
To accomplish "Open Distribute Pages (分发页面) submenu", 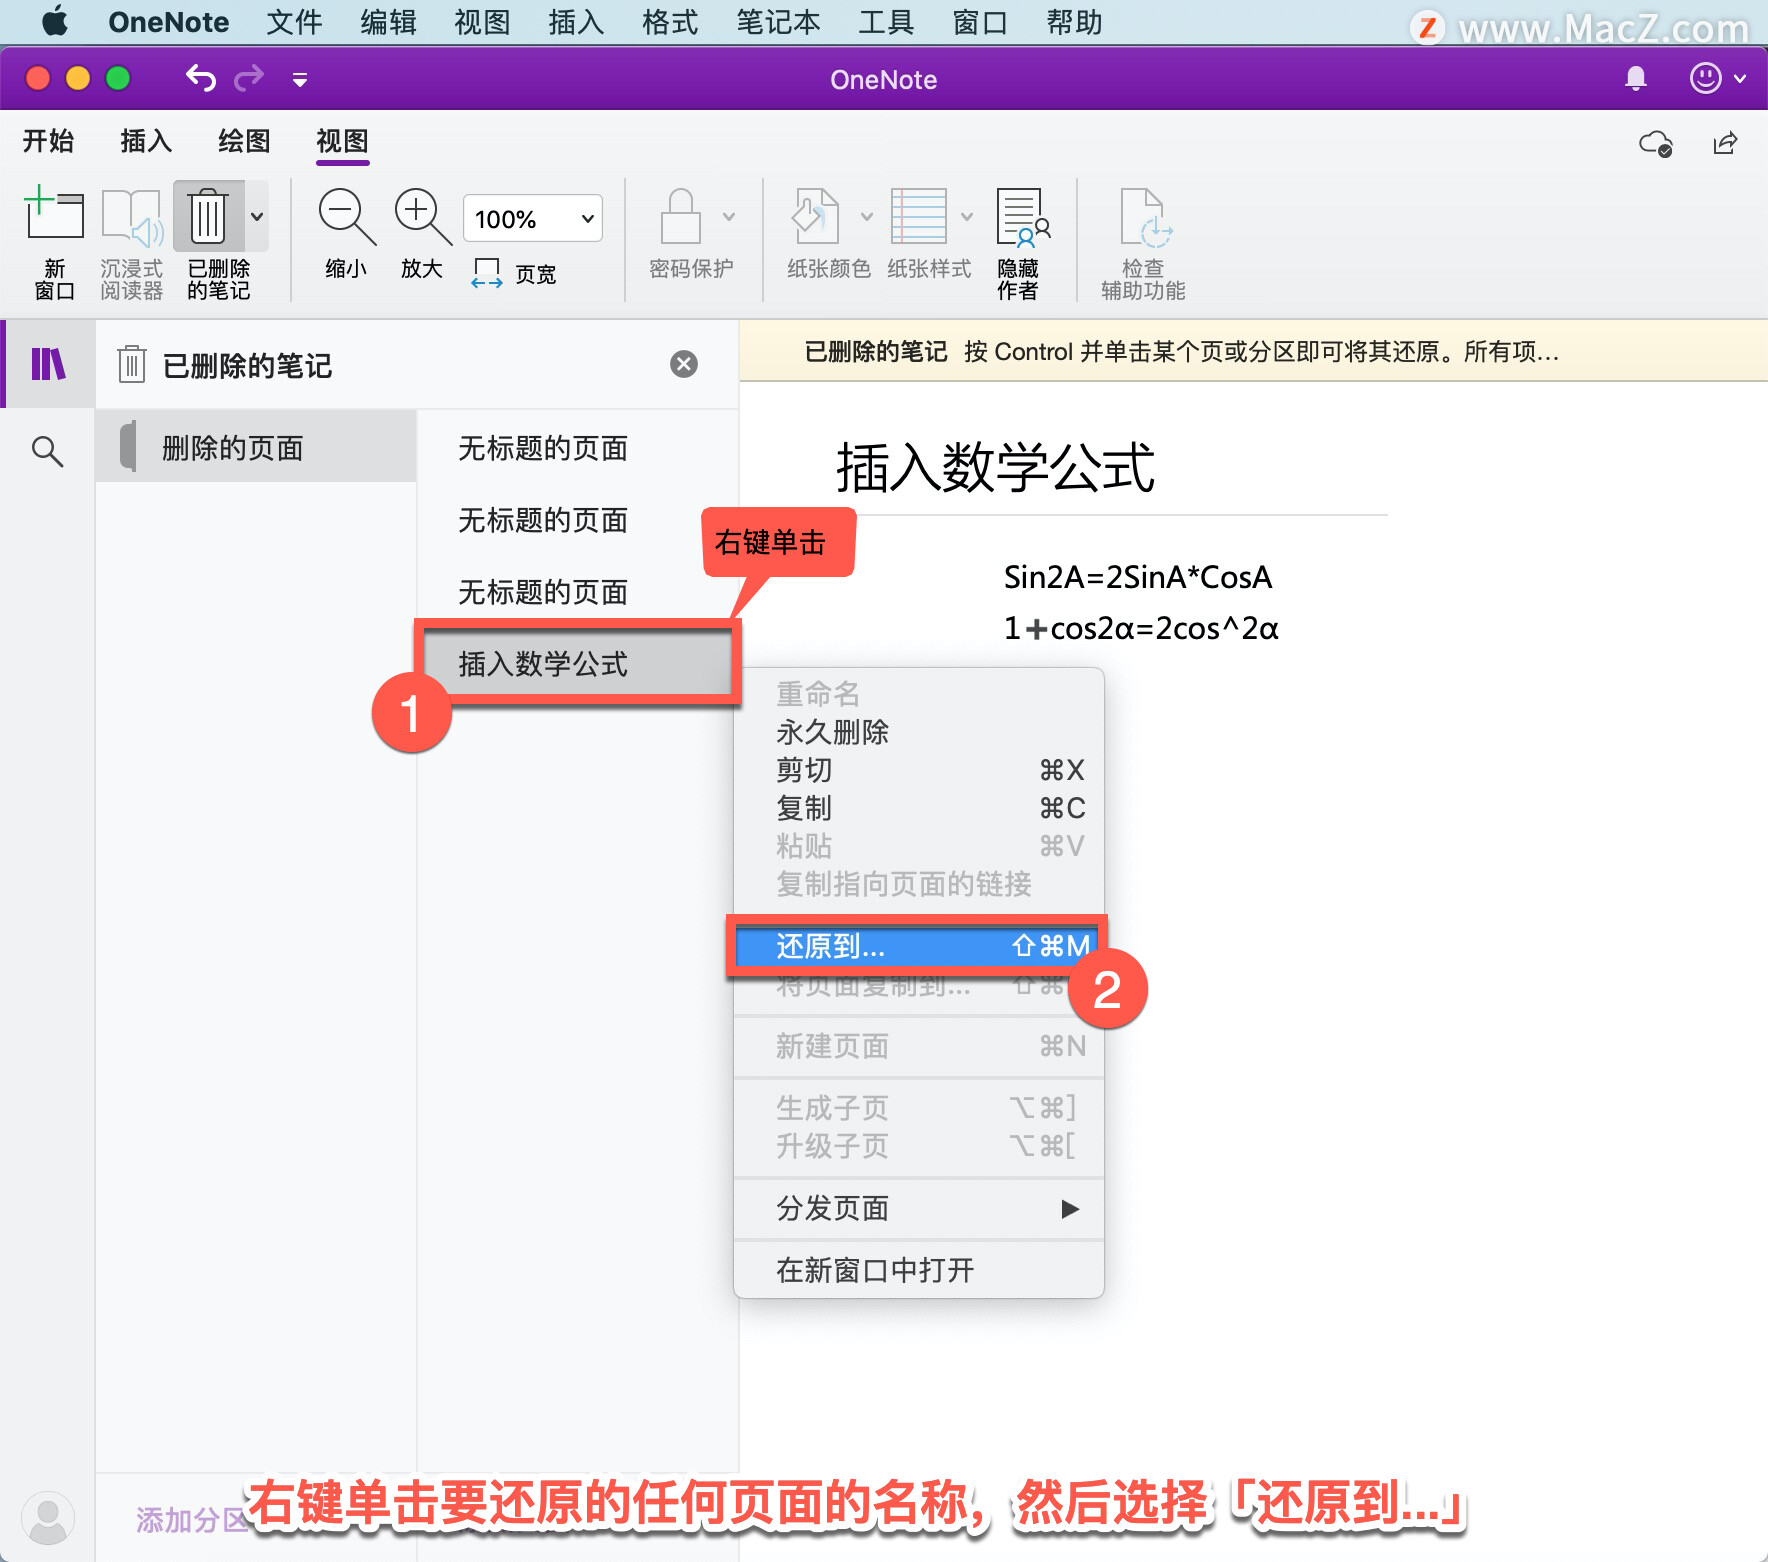I will point(919,1208).
